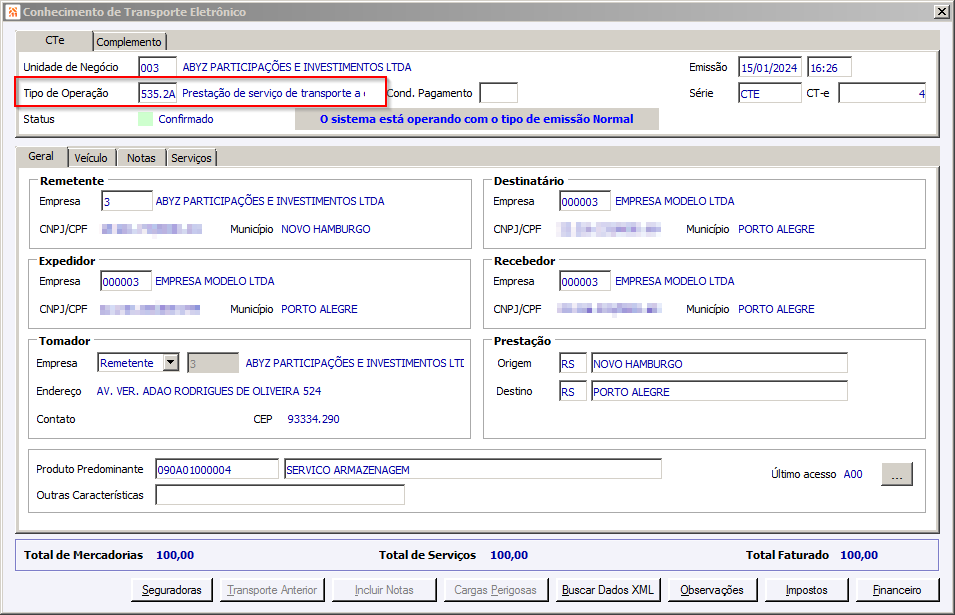This screenshot has width=955, height=615.
Task: Click the Unidade de Negócio code field
Action: point(157,68)
